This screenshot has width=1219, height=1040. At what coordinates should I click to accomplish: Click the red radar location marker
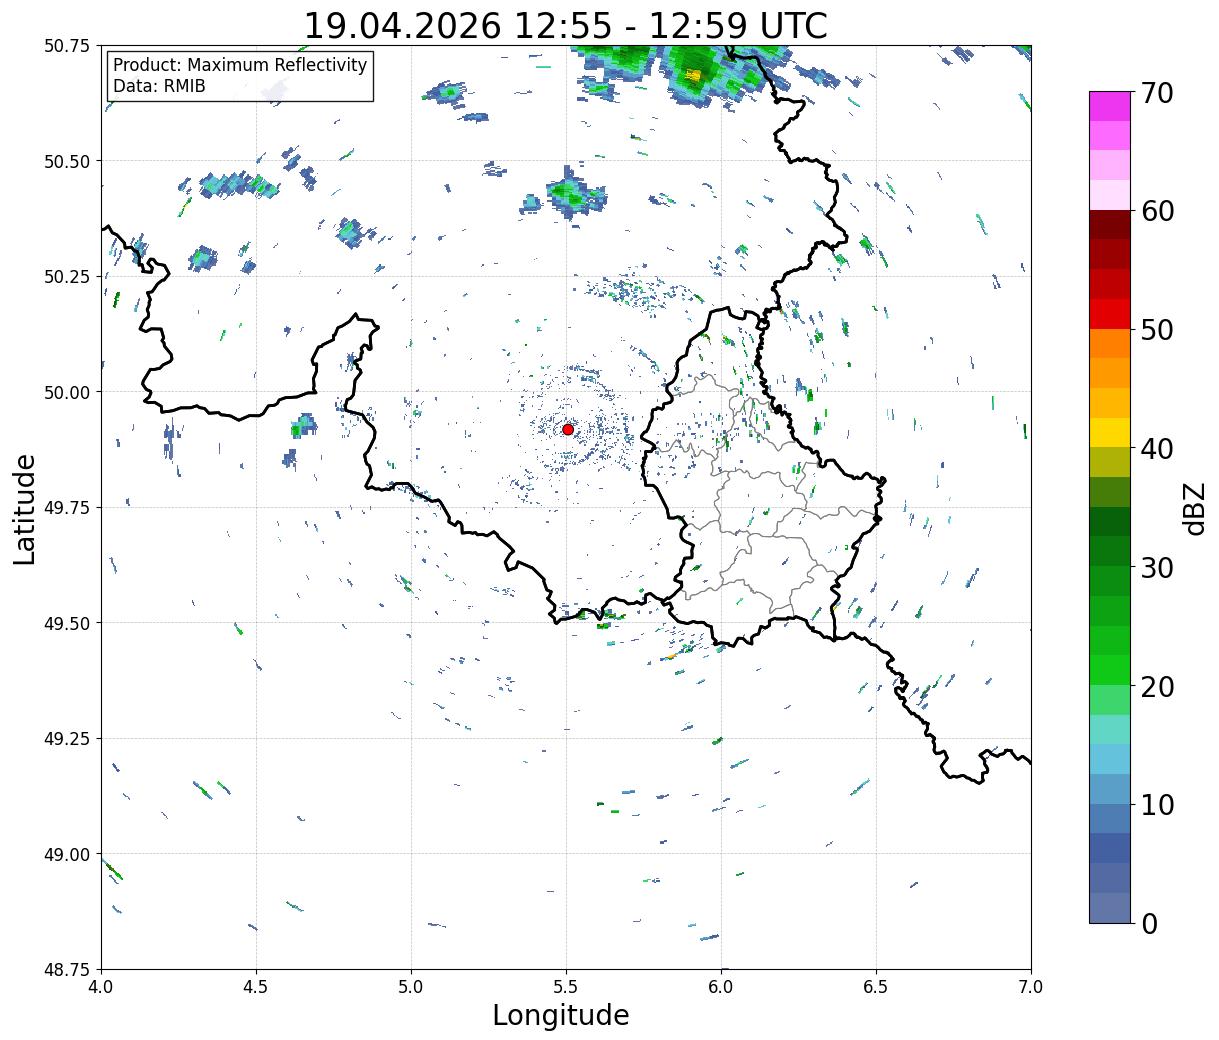568,429
